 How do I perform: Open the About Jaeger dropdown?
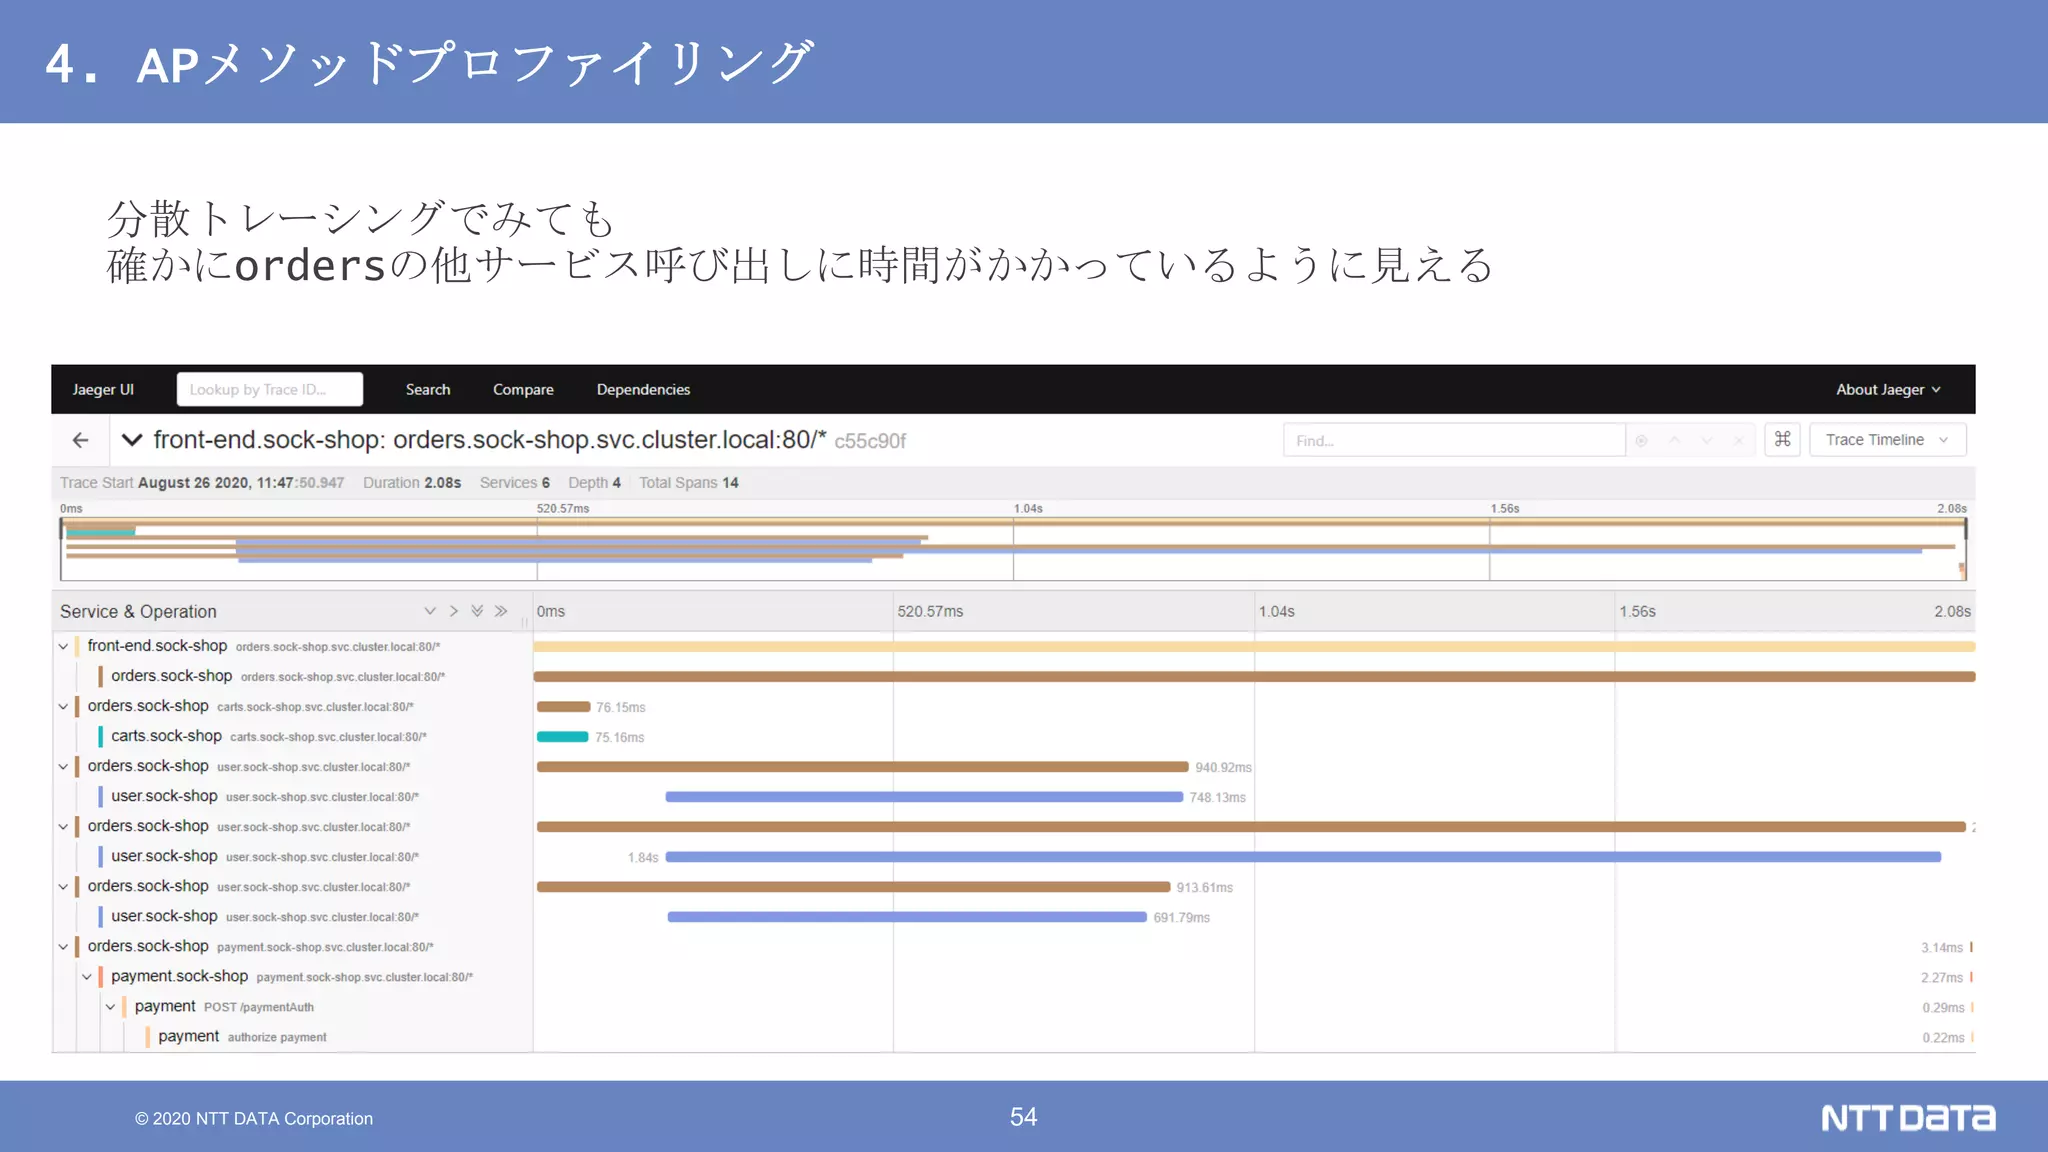click(x=1888, y=389)
